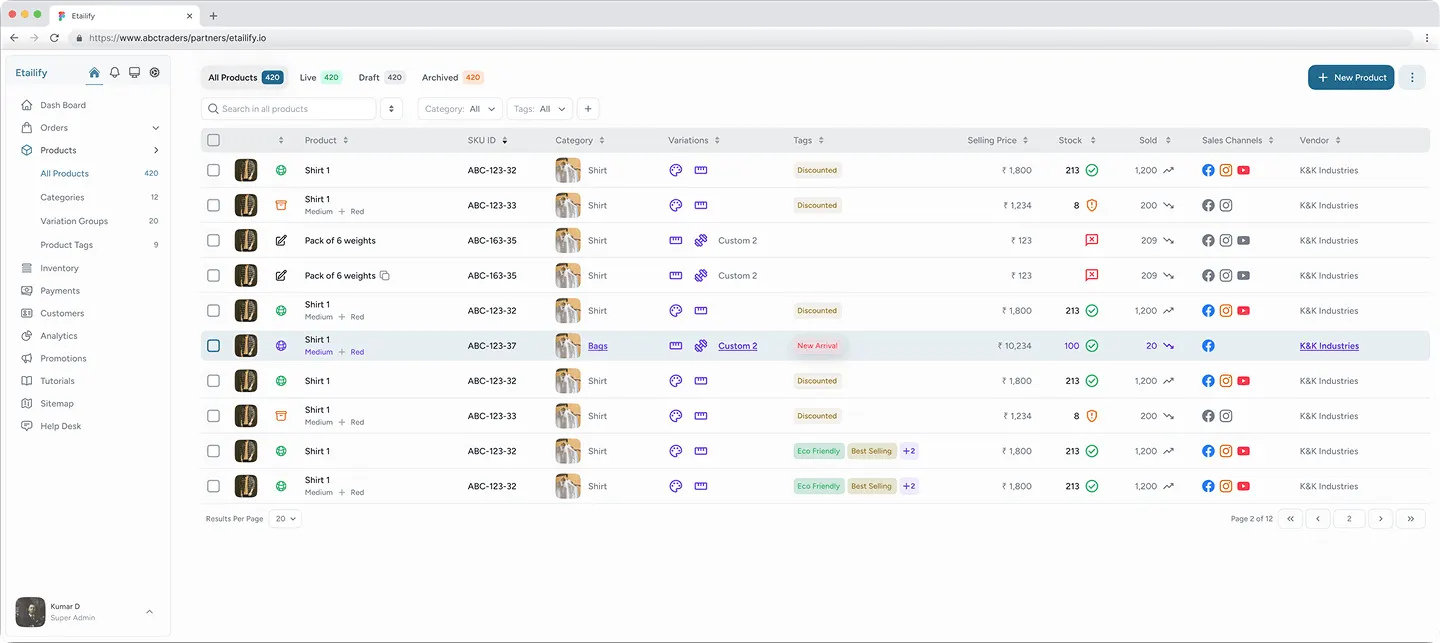
Task: Check Eco Friendly Shirt 1 Medium Red row checkbox
Action: 213,486
